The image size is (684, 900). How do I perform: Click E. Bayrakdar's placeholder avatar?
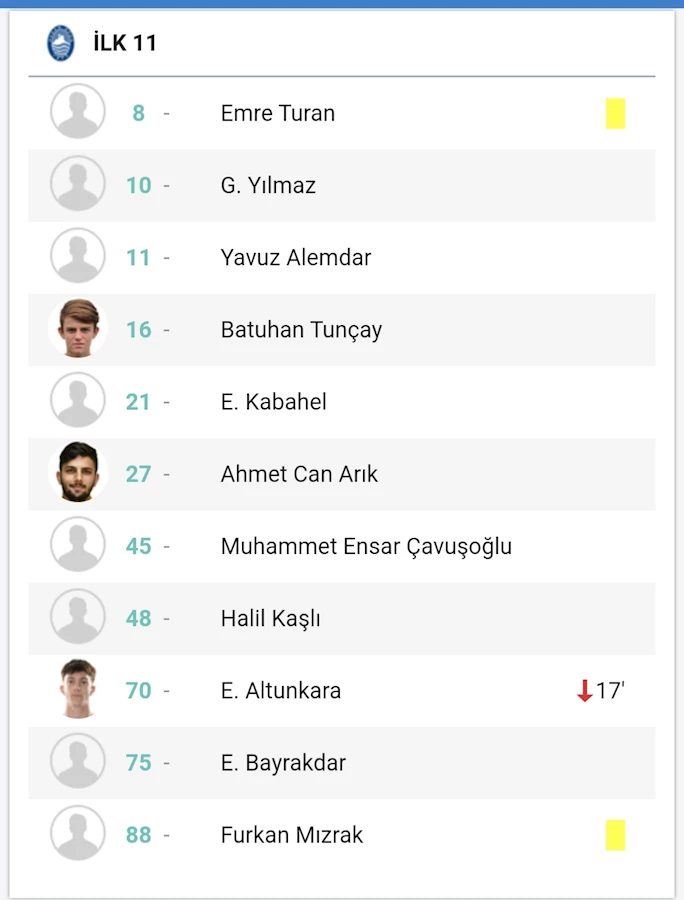[78, 761]
